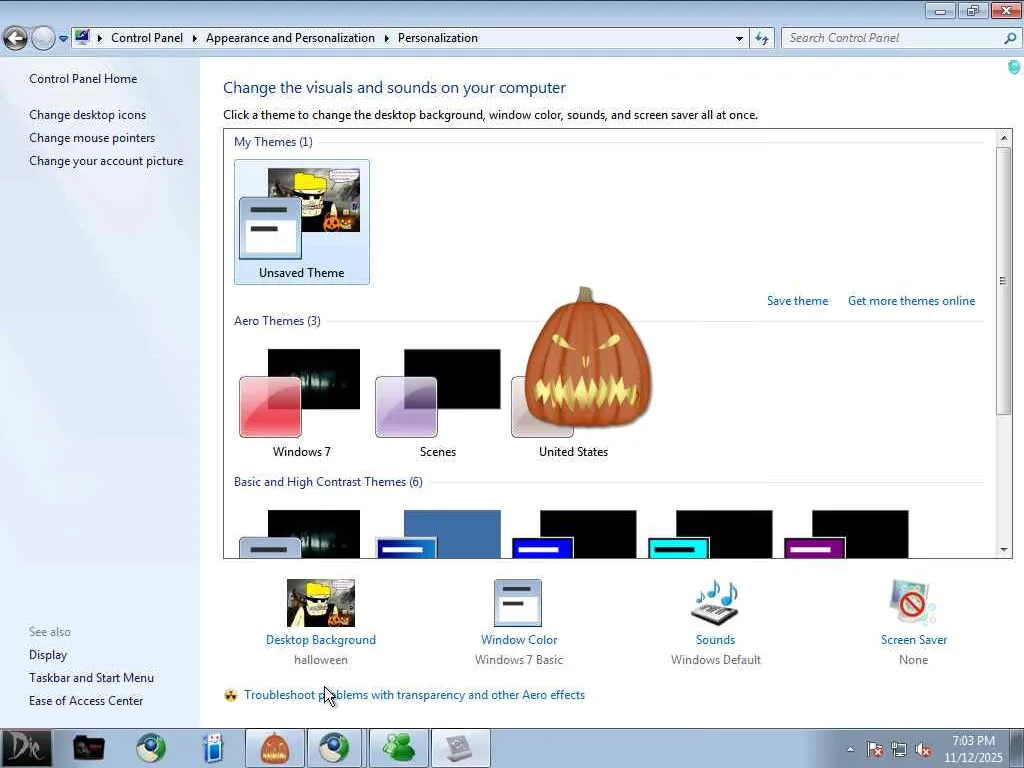Select Appearance and Personalization breadcrumb
The image size is (1024, 768).
point(290,38)
